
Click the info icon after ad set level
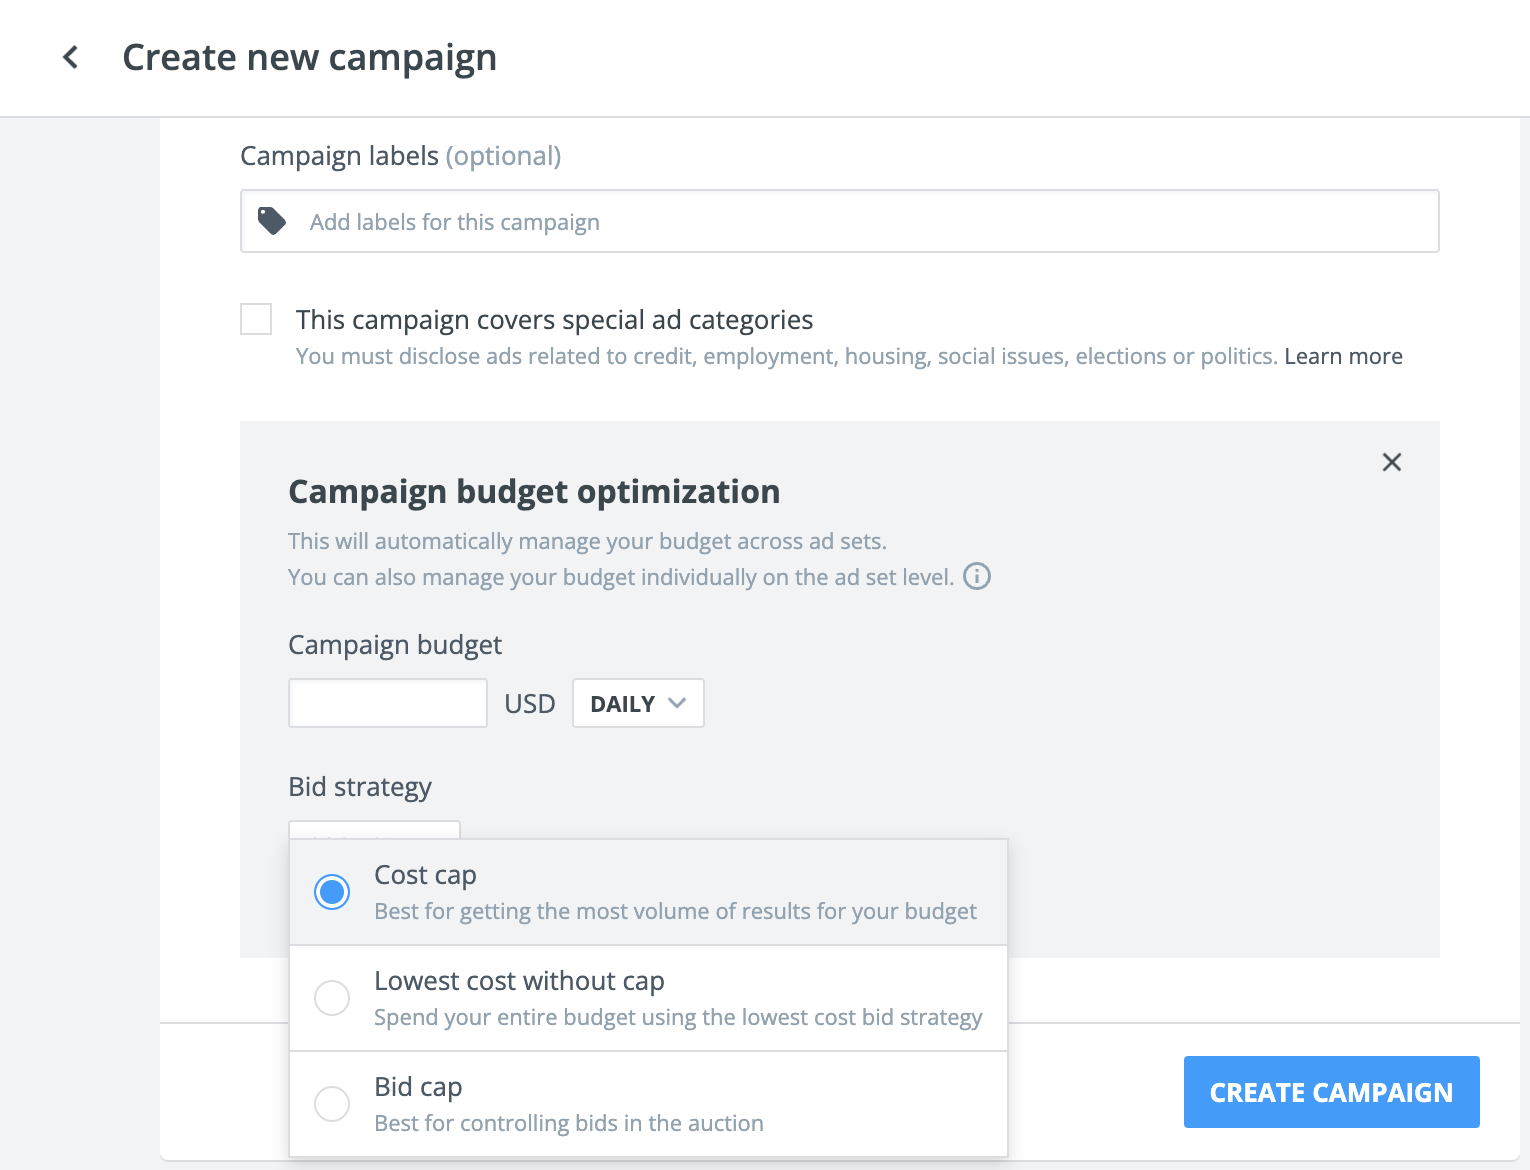pyautogui.click(x=977, y=576)
